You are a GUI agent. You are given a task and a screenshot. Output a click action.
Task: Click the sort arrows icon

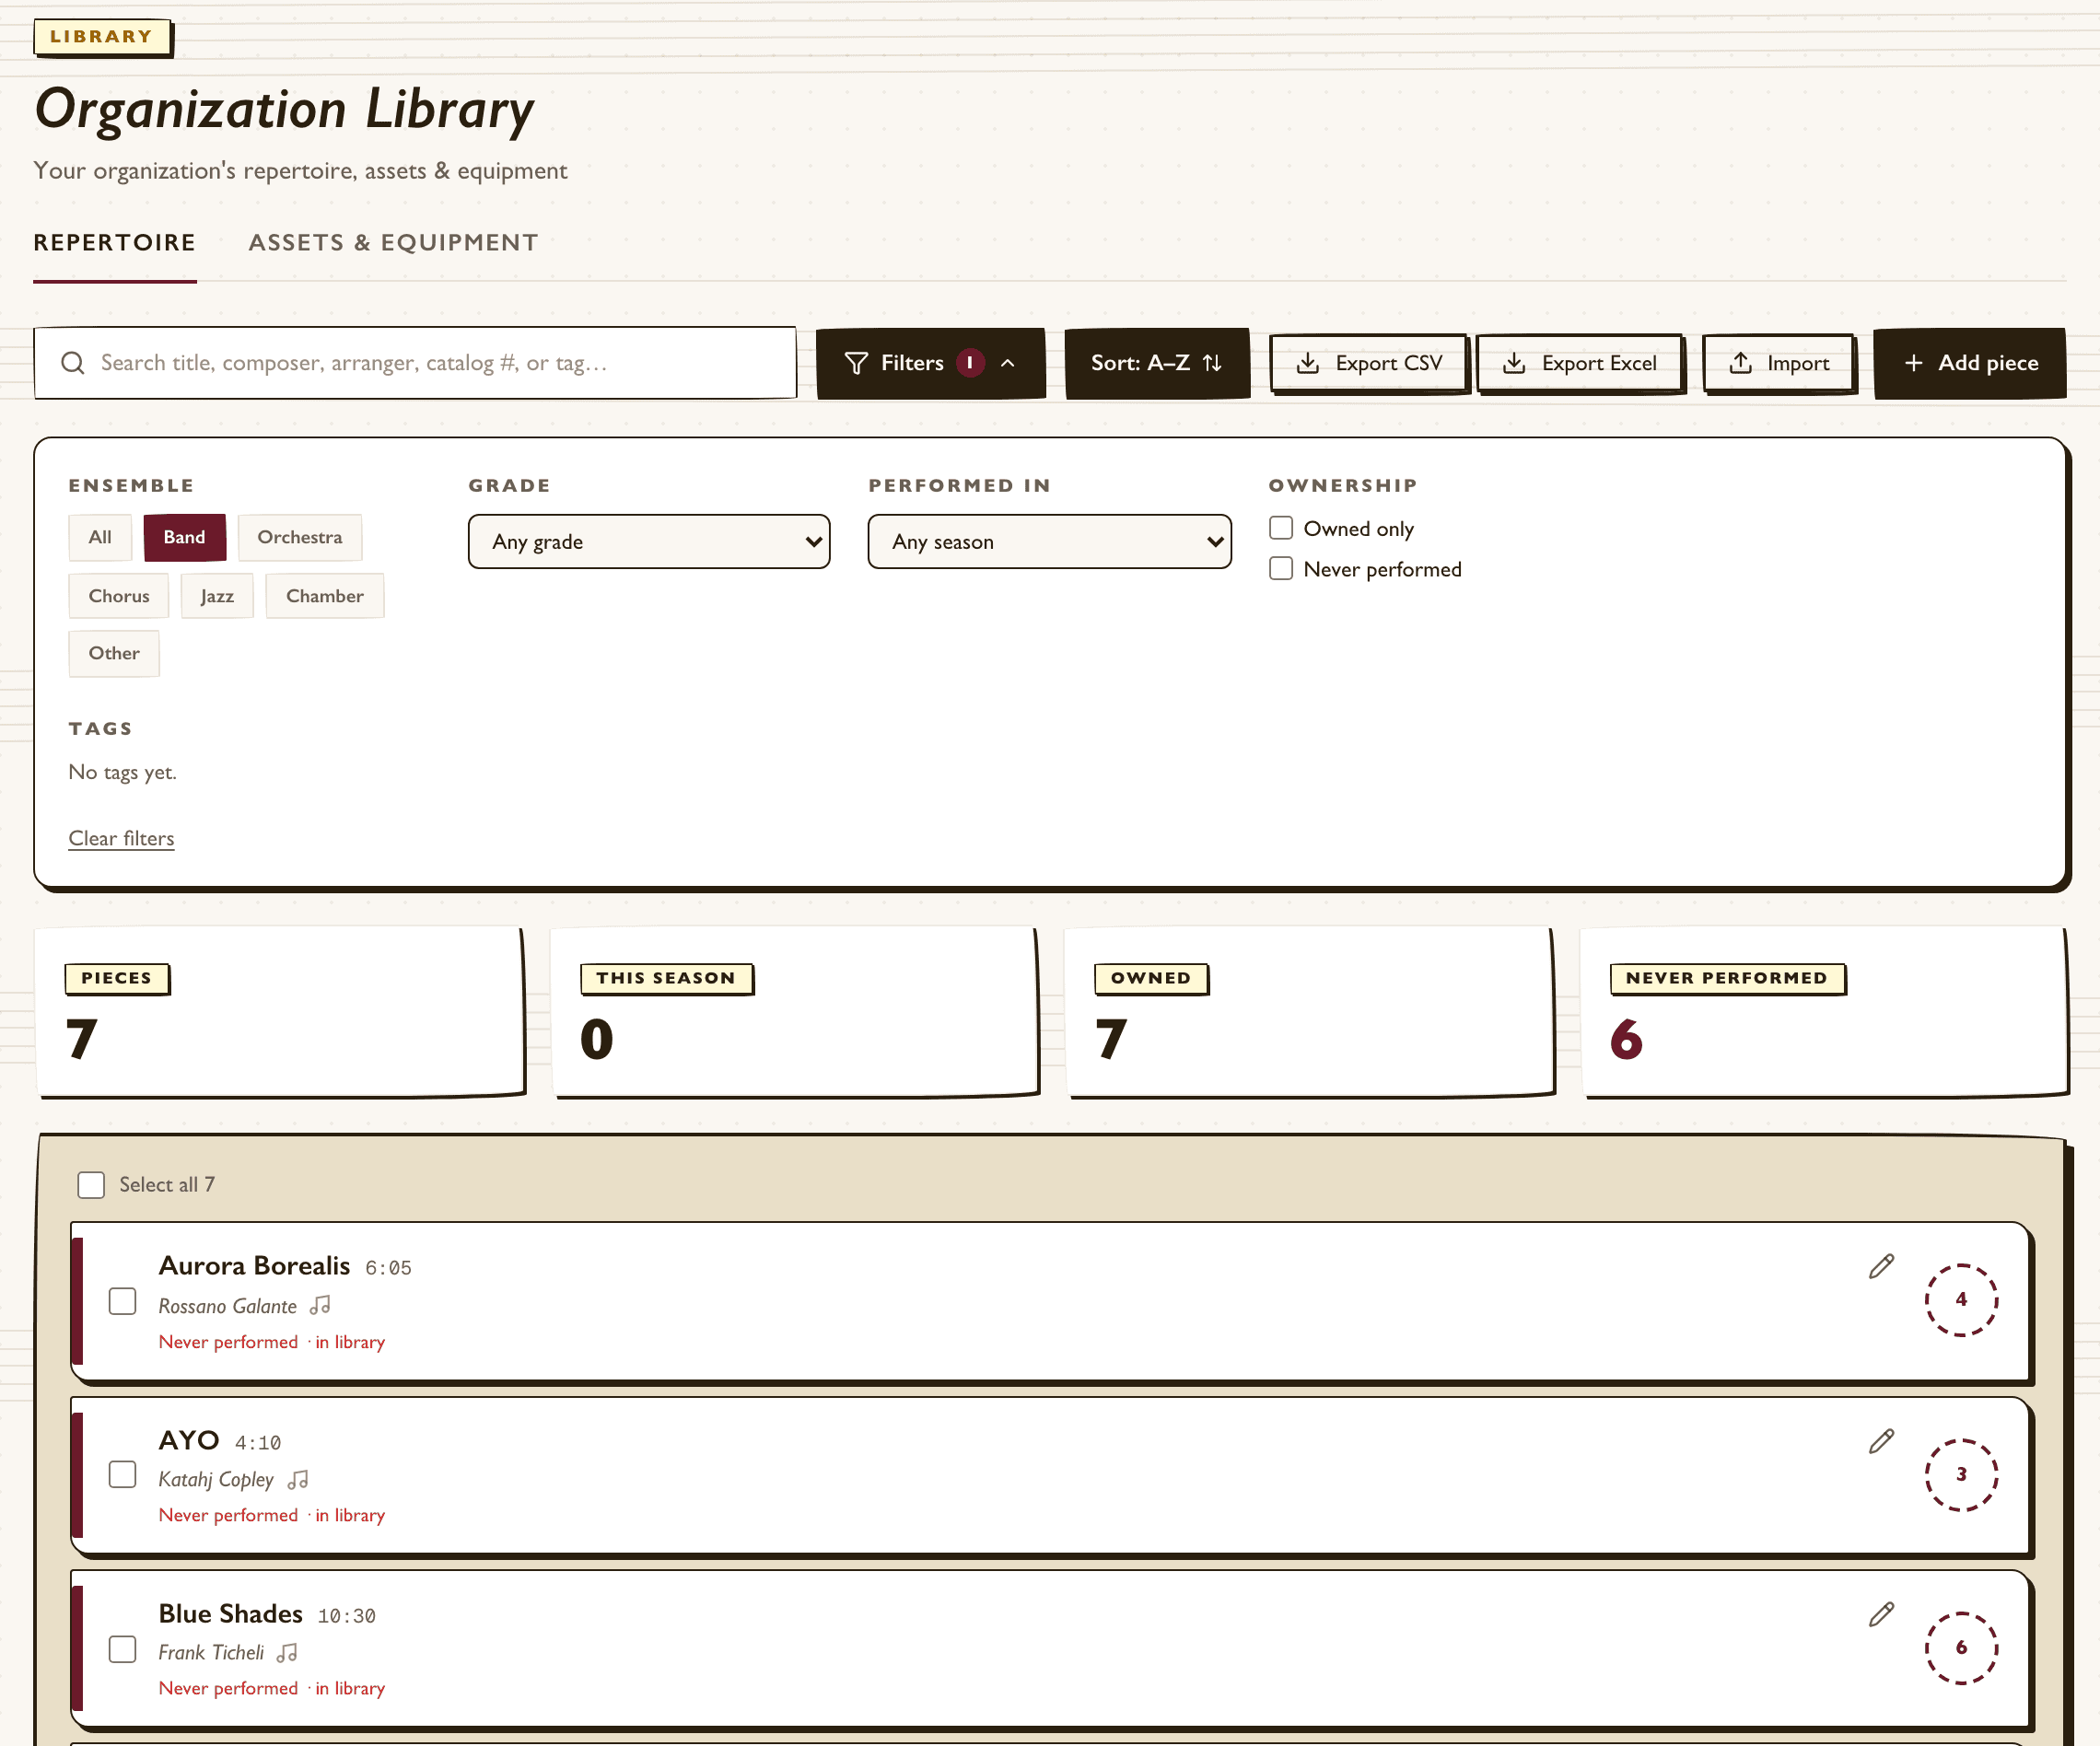tap(1212, 363)
